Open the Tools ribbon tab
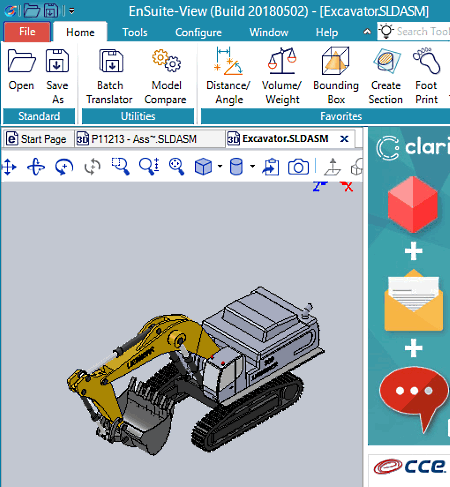This screenshot has height=487, width=450. coord(135,32)
